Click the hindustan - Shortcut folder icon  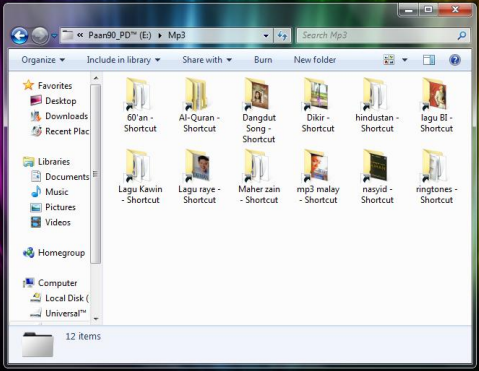click(375, 94)
